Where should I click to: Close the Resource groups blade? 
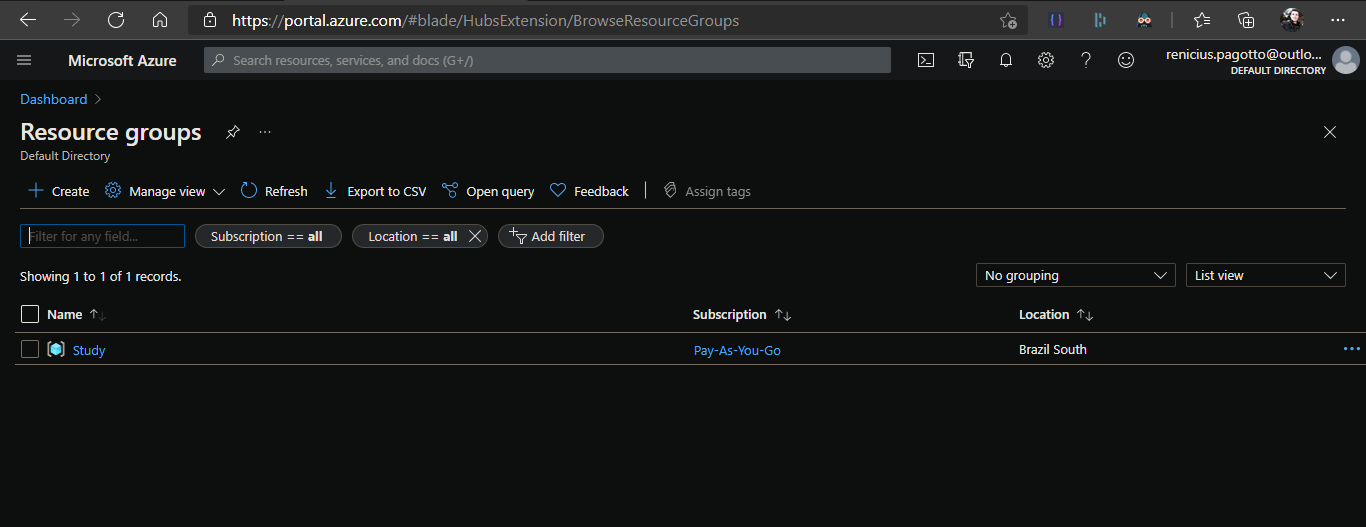(x=1330, y=132)
